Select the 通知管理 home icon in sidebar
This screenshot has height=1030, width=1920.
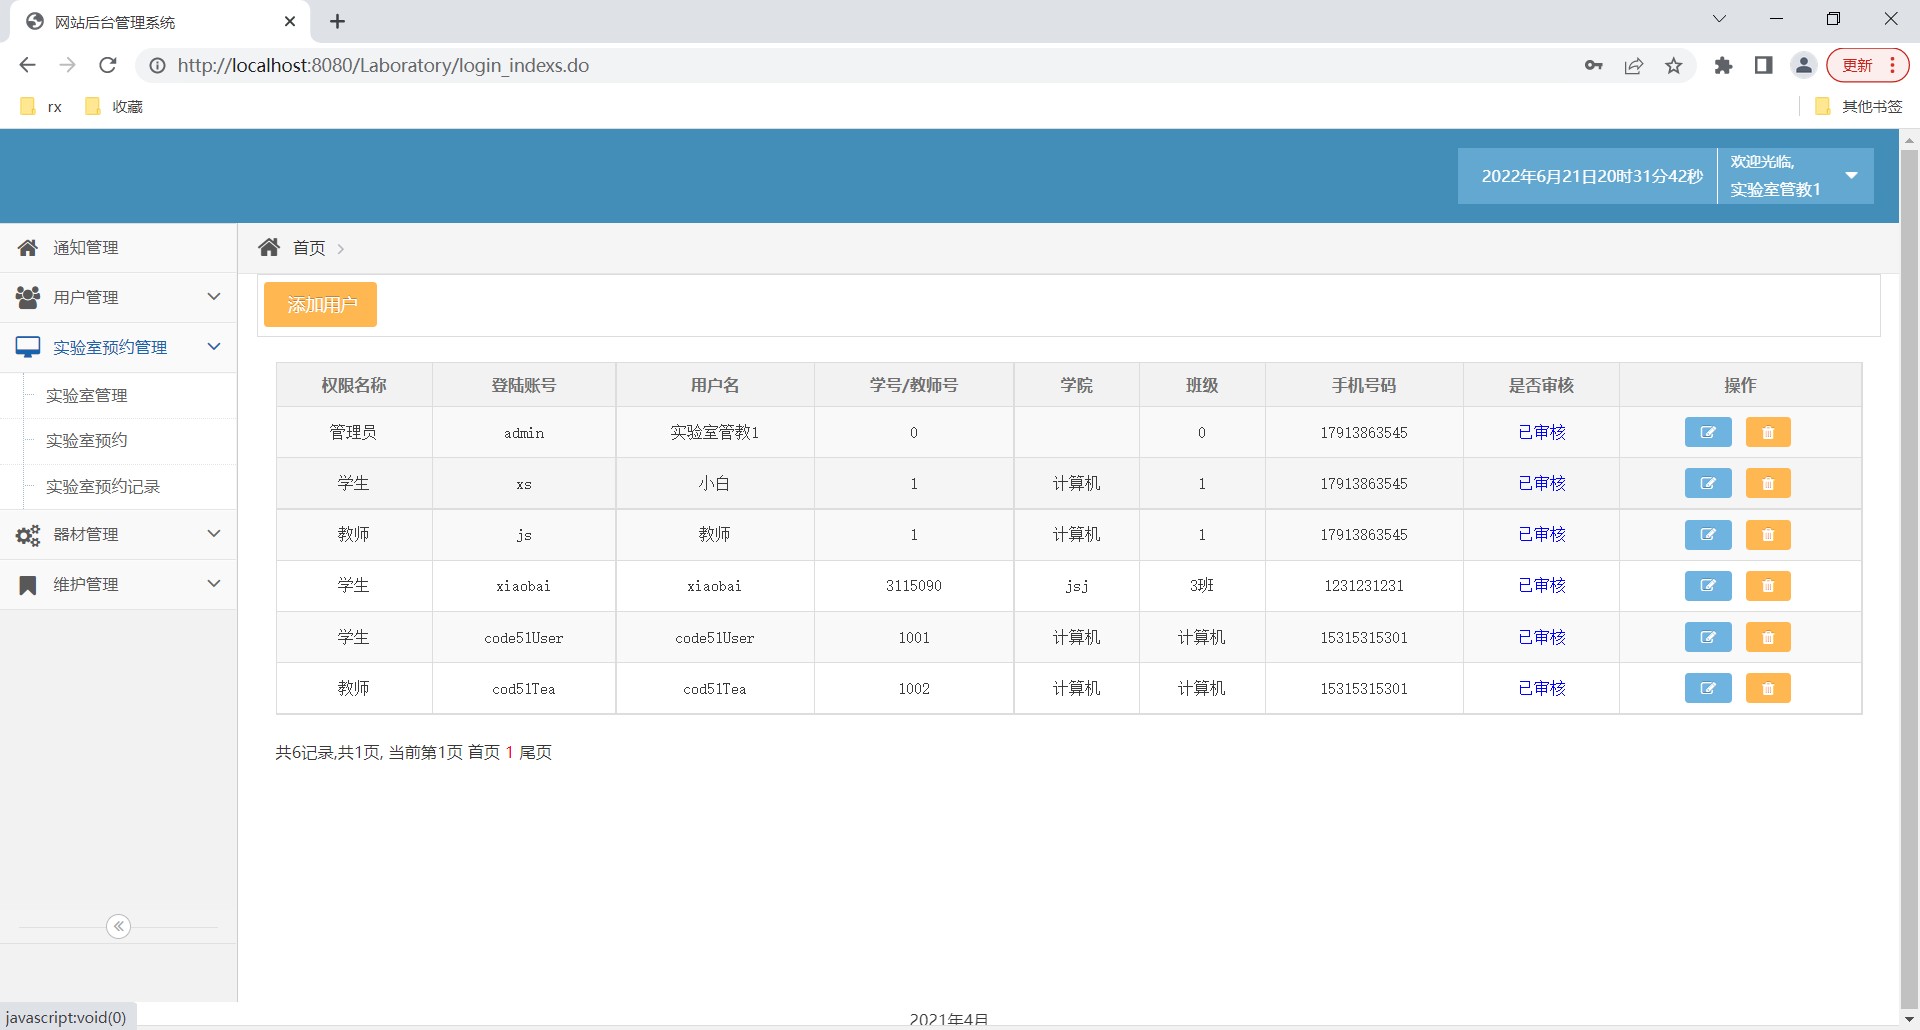coord(27,247)
